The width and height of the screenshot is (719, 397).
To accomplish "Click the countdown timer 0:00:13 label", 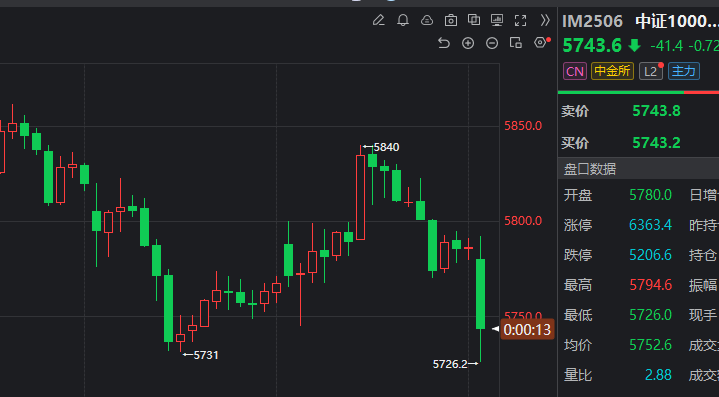I will pos(527,330).
